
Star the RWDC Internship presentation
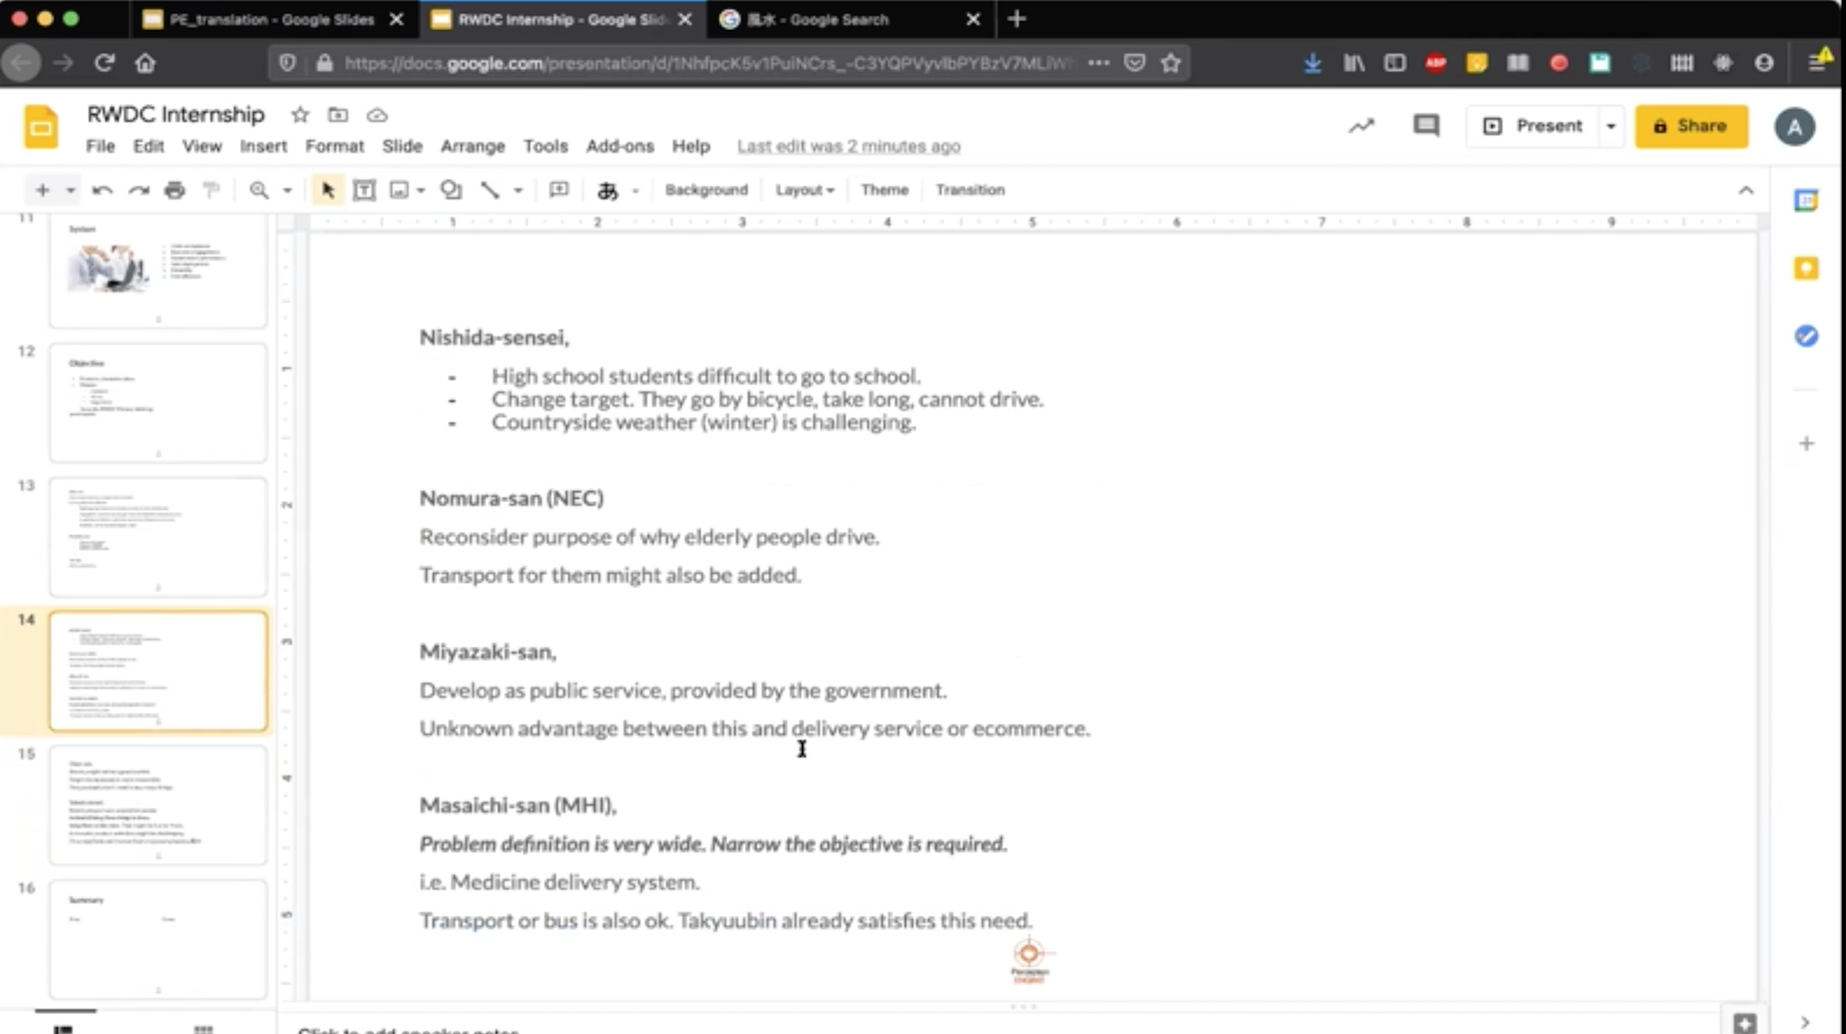pyautogui.click(x=300, y=115)
